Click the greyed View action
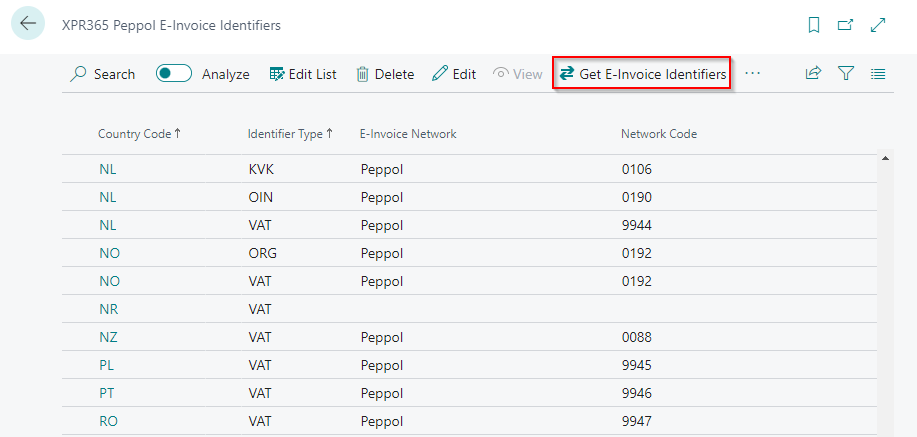The width and height of the screenshot is (917, 437). 518,74
